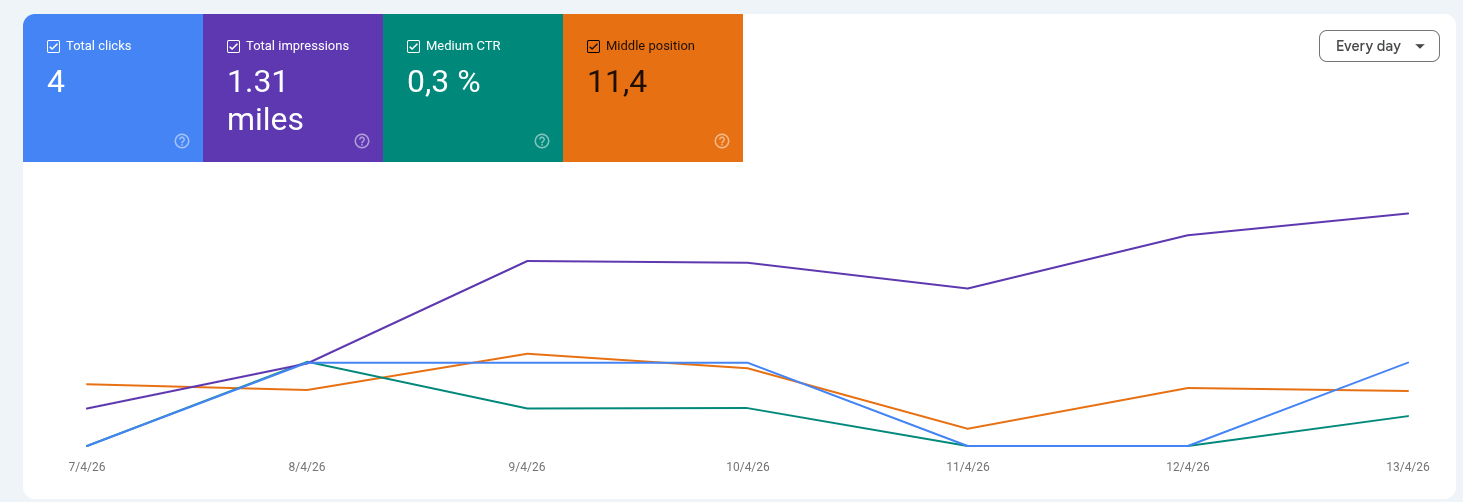This screenshot has width=1463, height=502.
Task: Click purple impressions line peak at 9/4/26
Action: click(527, 261)
